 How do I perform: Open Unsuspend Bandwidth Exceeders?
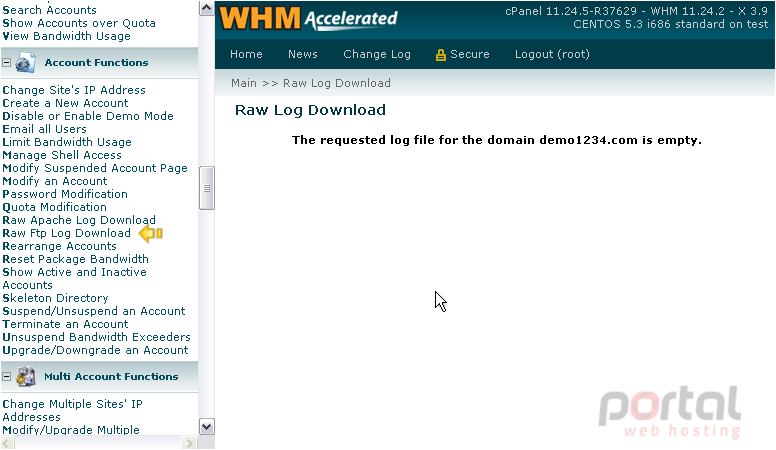(x=97, y=337)
